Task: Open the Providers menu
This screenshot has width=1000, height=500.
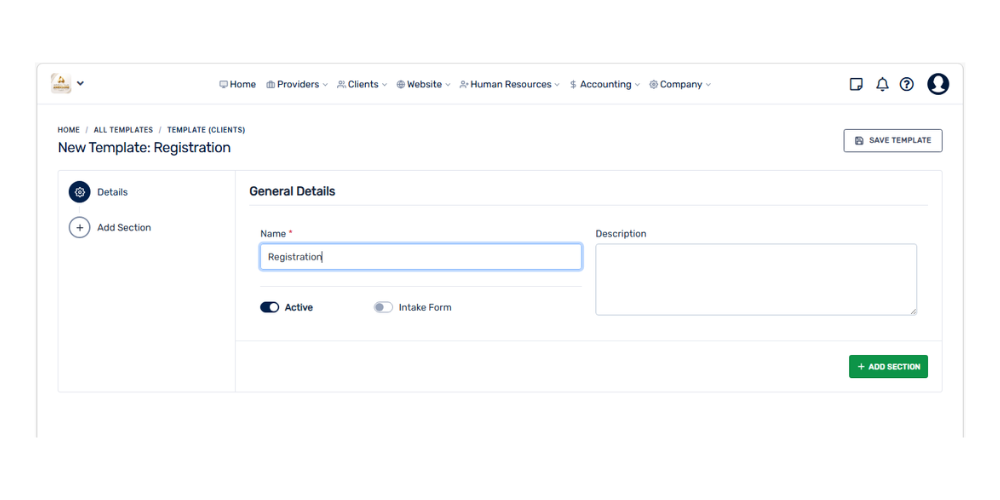Action: [x=297, y=84]
